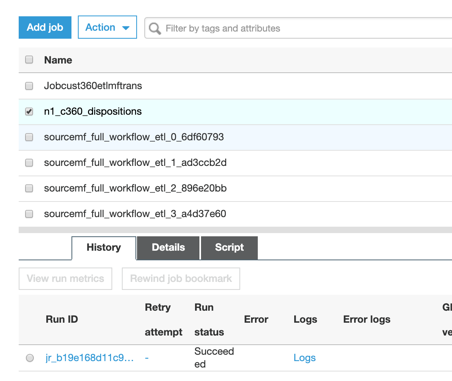Viewport: 452px width, 381px height.
Task: Click the Add job button
Action: coord(45,27)
